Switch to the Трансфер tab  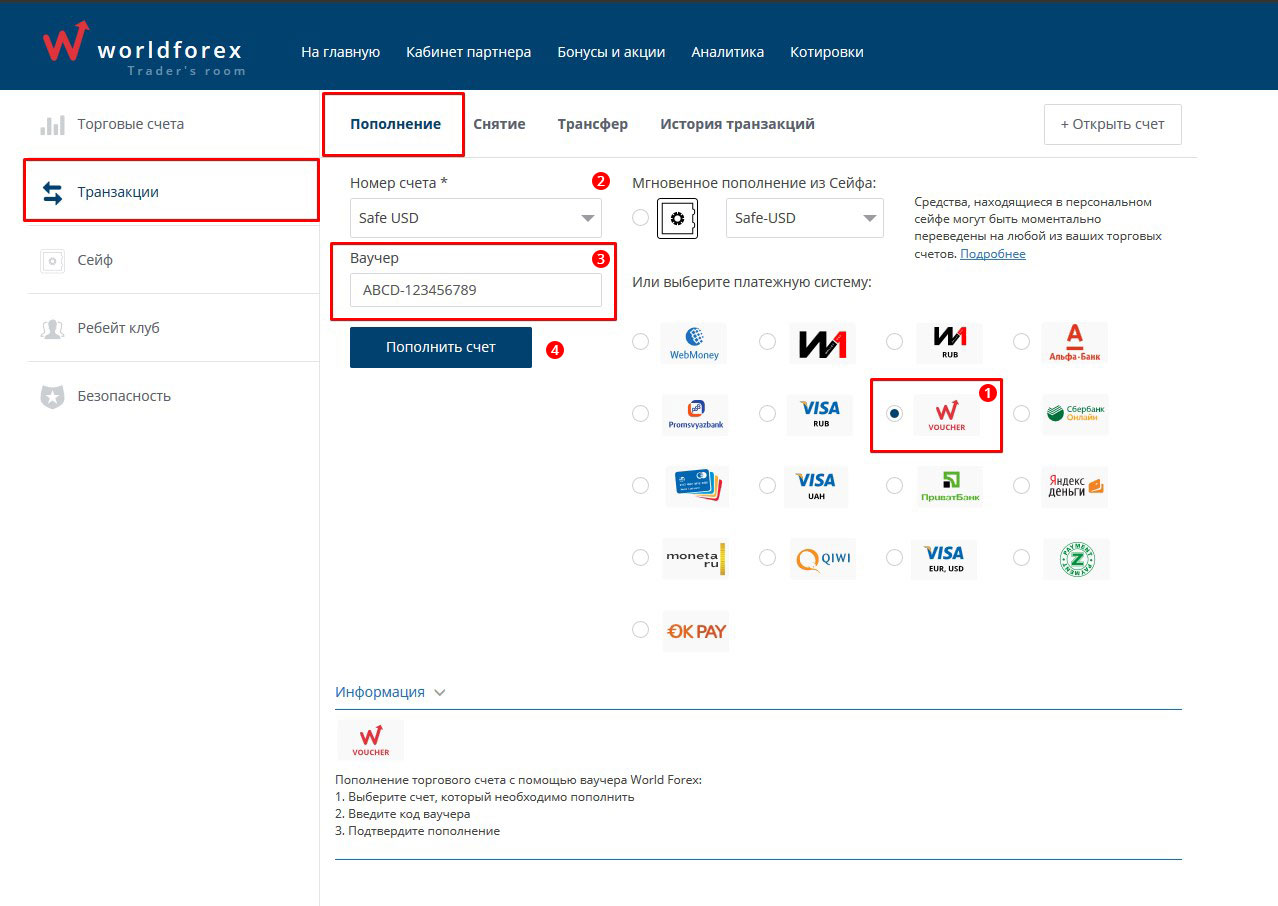593,124
